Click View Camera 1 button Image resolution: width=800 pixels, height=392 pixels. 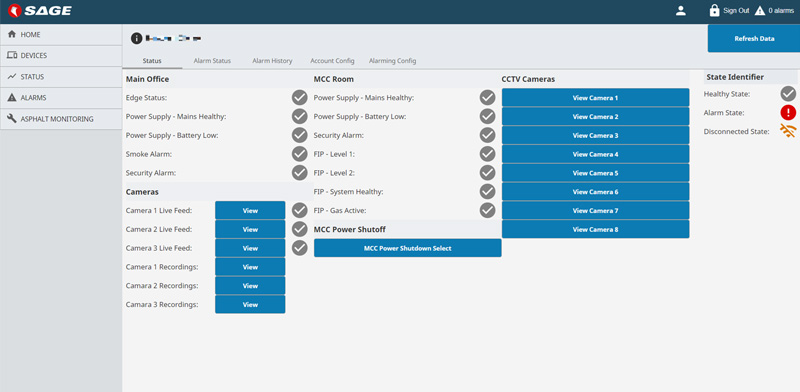(595, 97)
